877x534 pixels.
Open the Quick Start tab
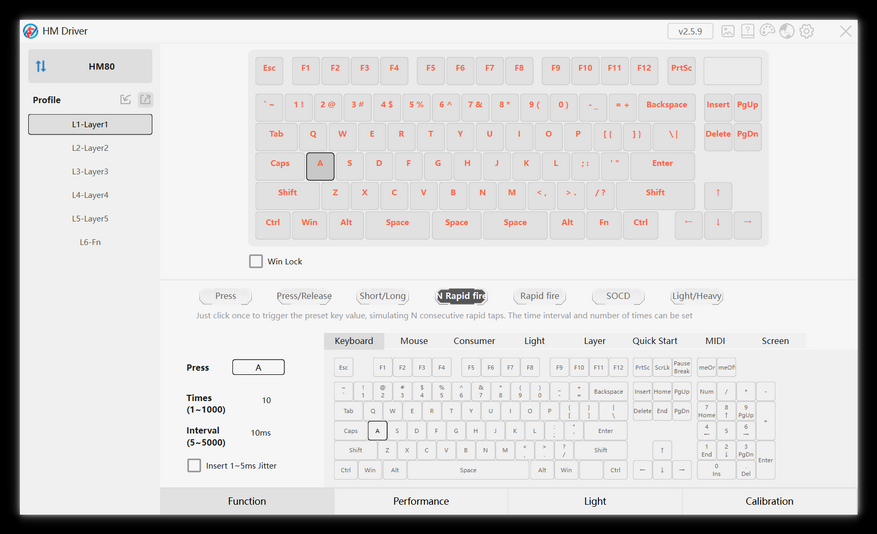tap(655, 341)
